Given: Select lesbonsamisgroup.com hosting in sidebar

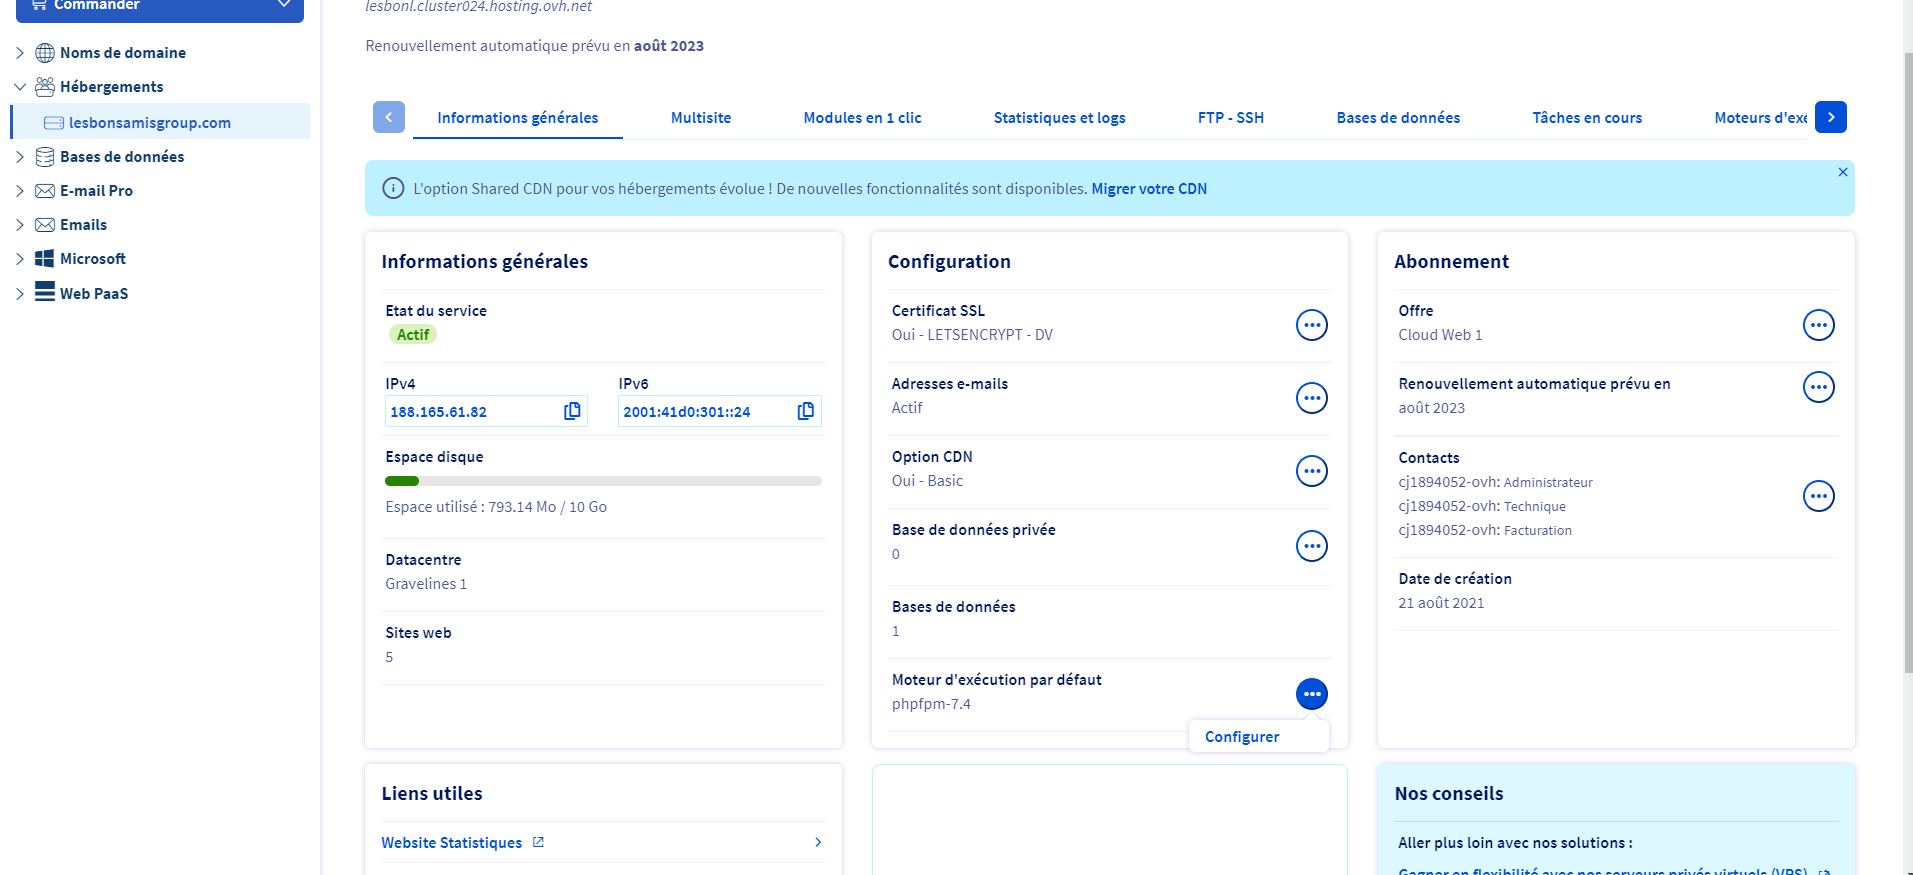Looking at the screenshot, I should click(x=149, y=123).
